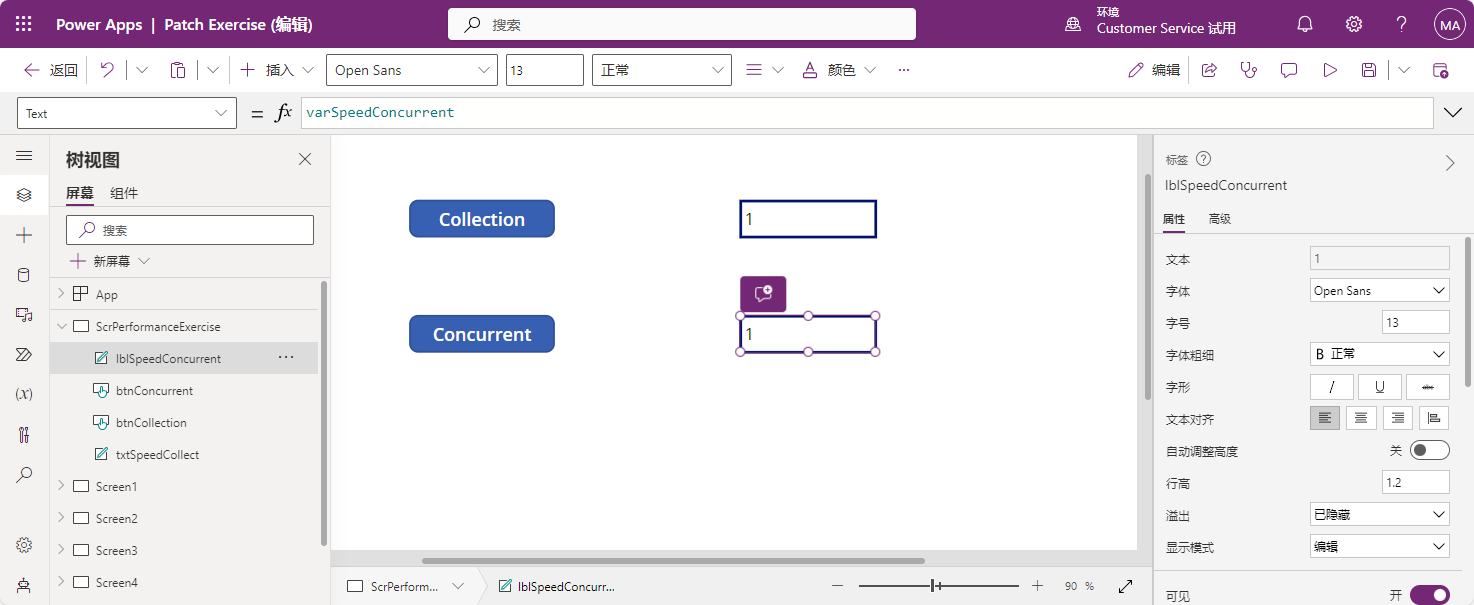Open the new screen dropdown
The height and width of the screenshot is (605, 1474).
[x=144, y=261]
